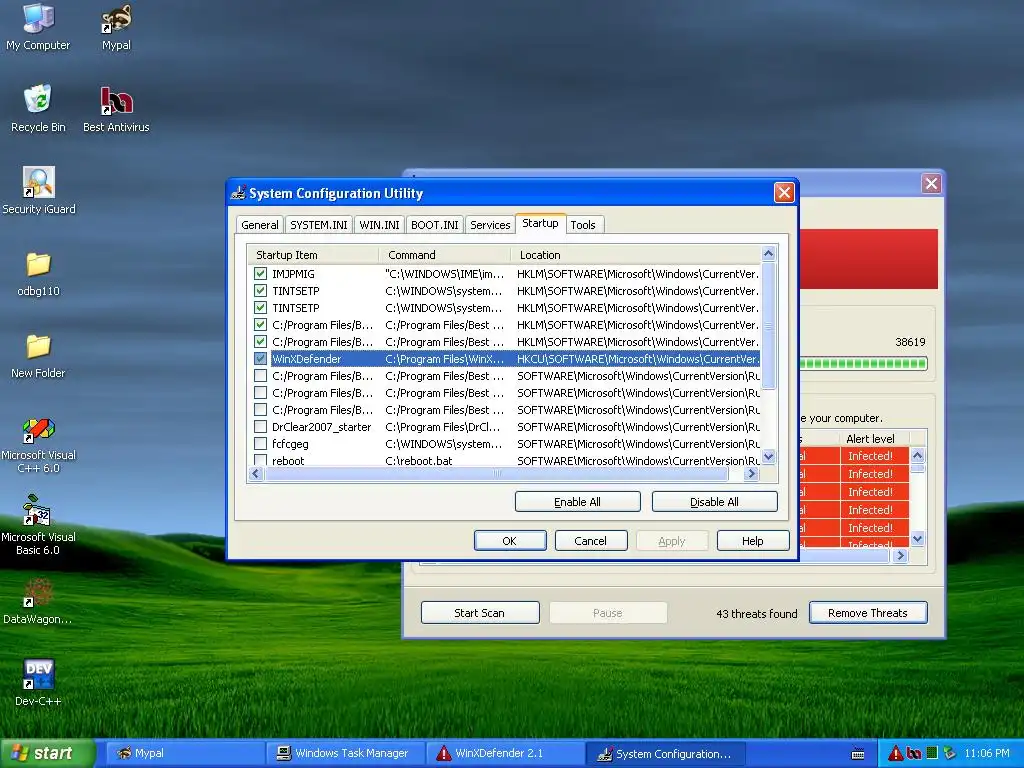Uncheck the WinXDefender startup item checkbox
This screenshot has height=768, width=1024.
(x=261, y=359)
